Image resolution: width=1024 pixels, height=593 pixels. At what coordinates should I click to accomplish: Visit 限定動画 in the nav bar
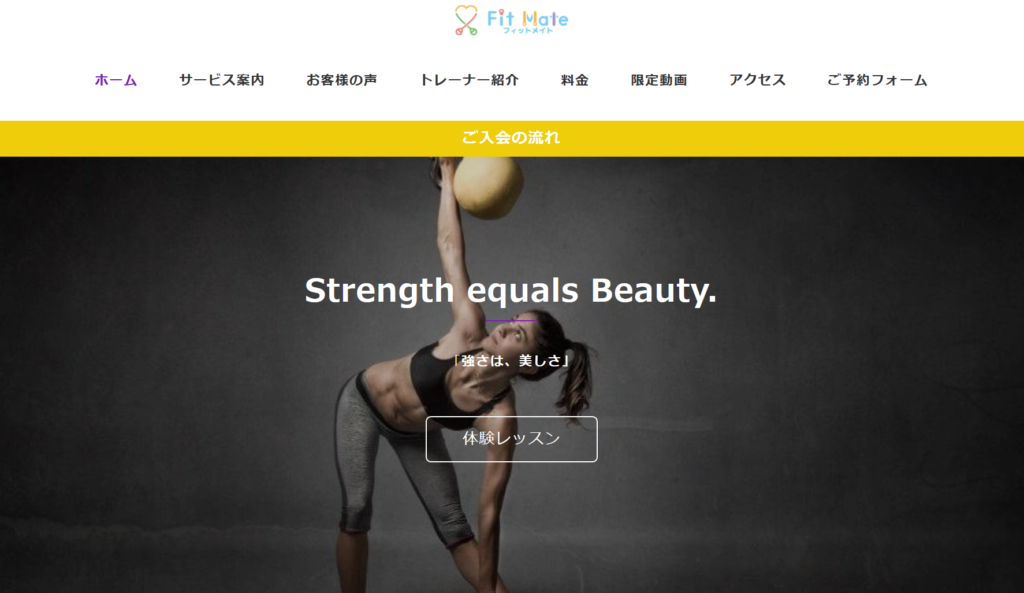pos(659,80)
